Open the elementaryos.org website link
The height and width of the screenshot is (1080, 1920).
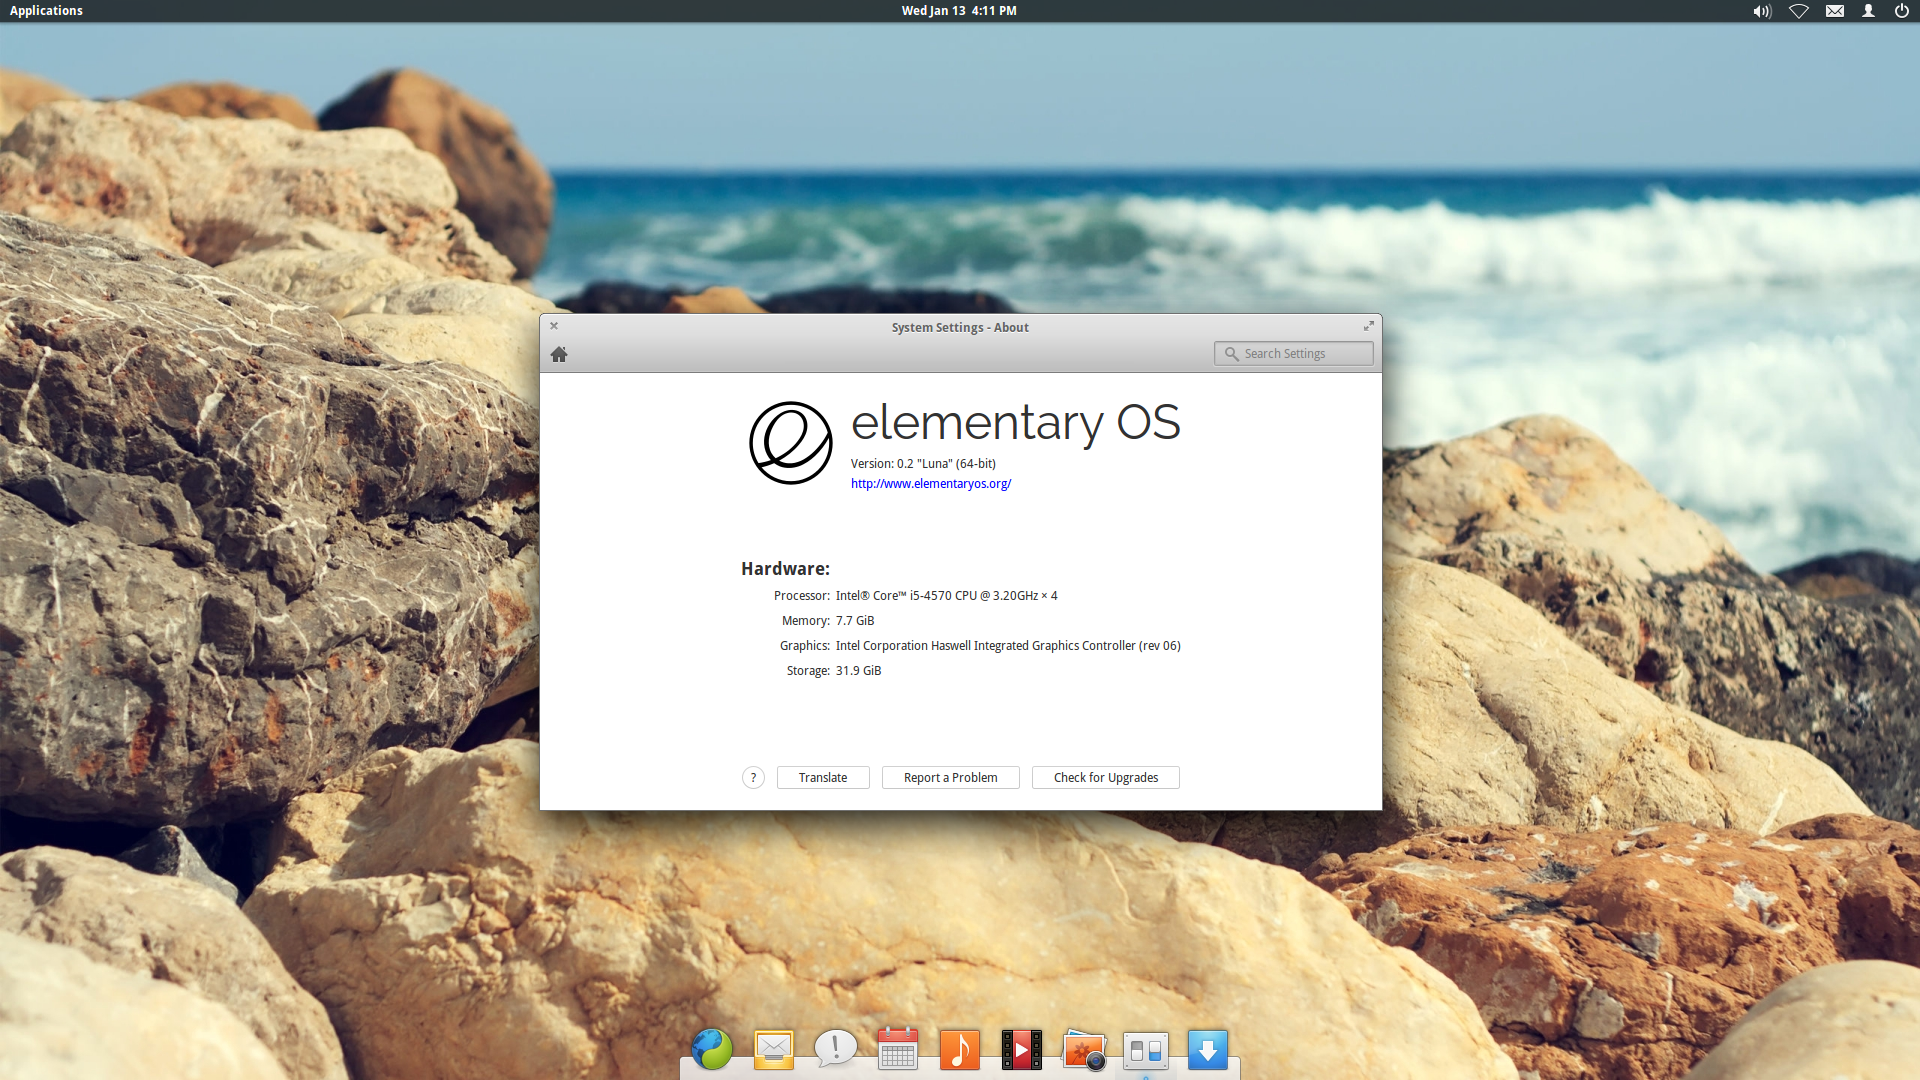tap(930, 484)
